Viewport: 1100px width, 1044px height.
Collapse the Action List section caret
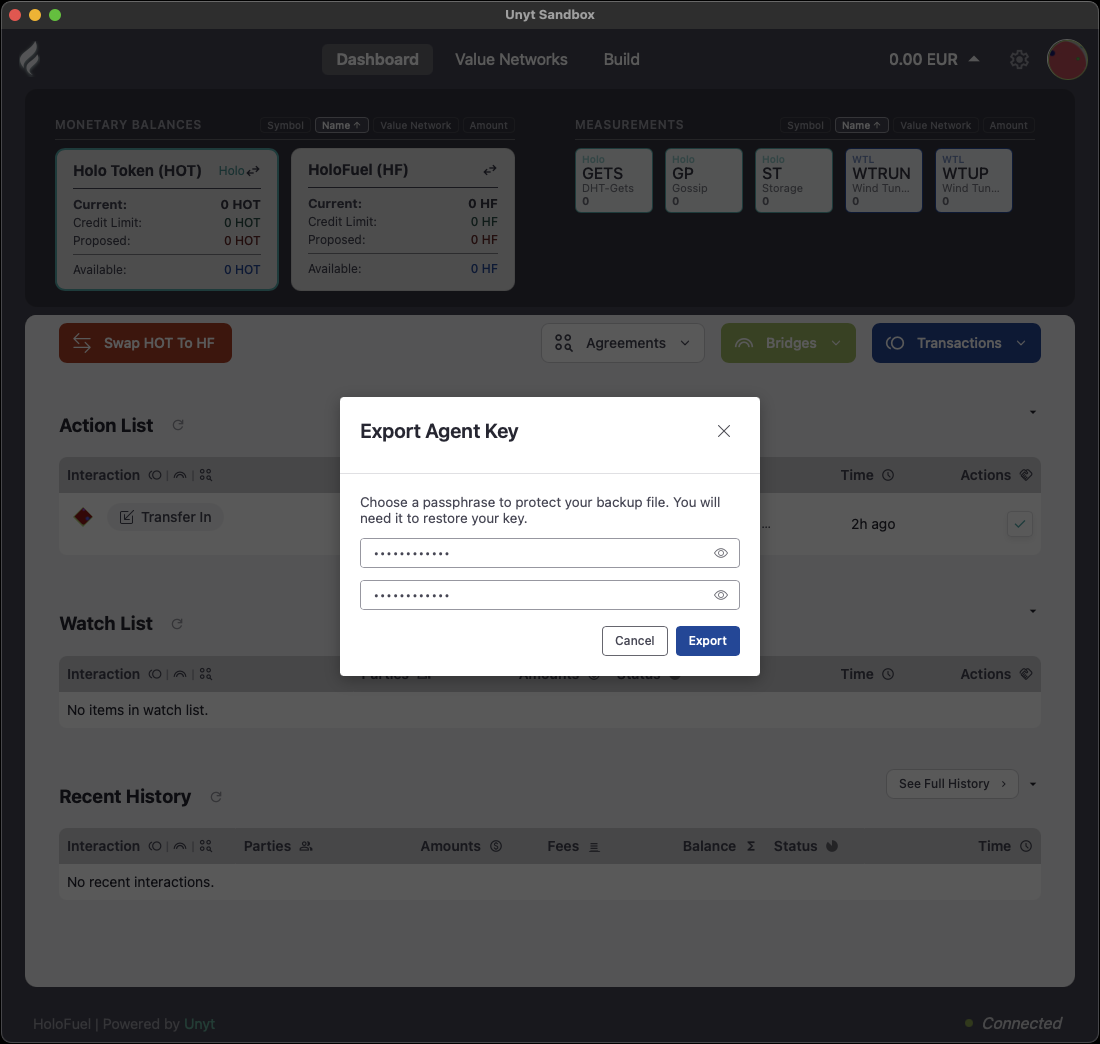pyautogui.click(x=1033, y=413)
